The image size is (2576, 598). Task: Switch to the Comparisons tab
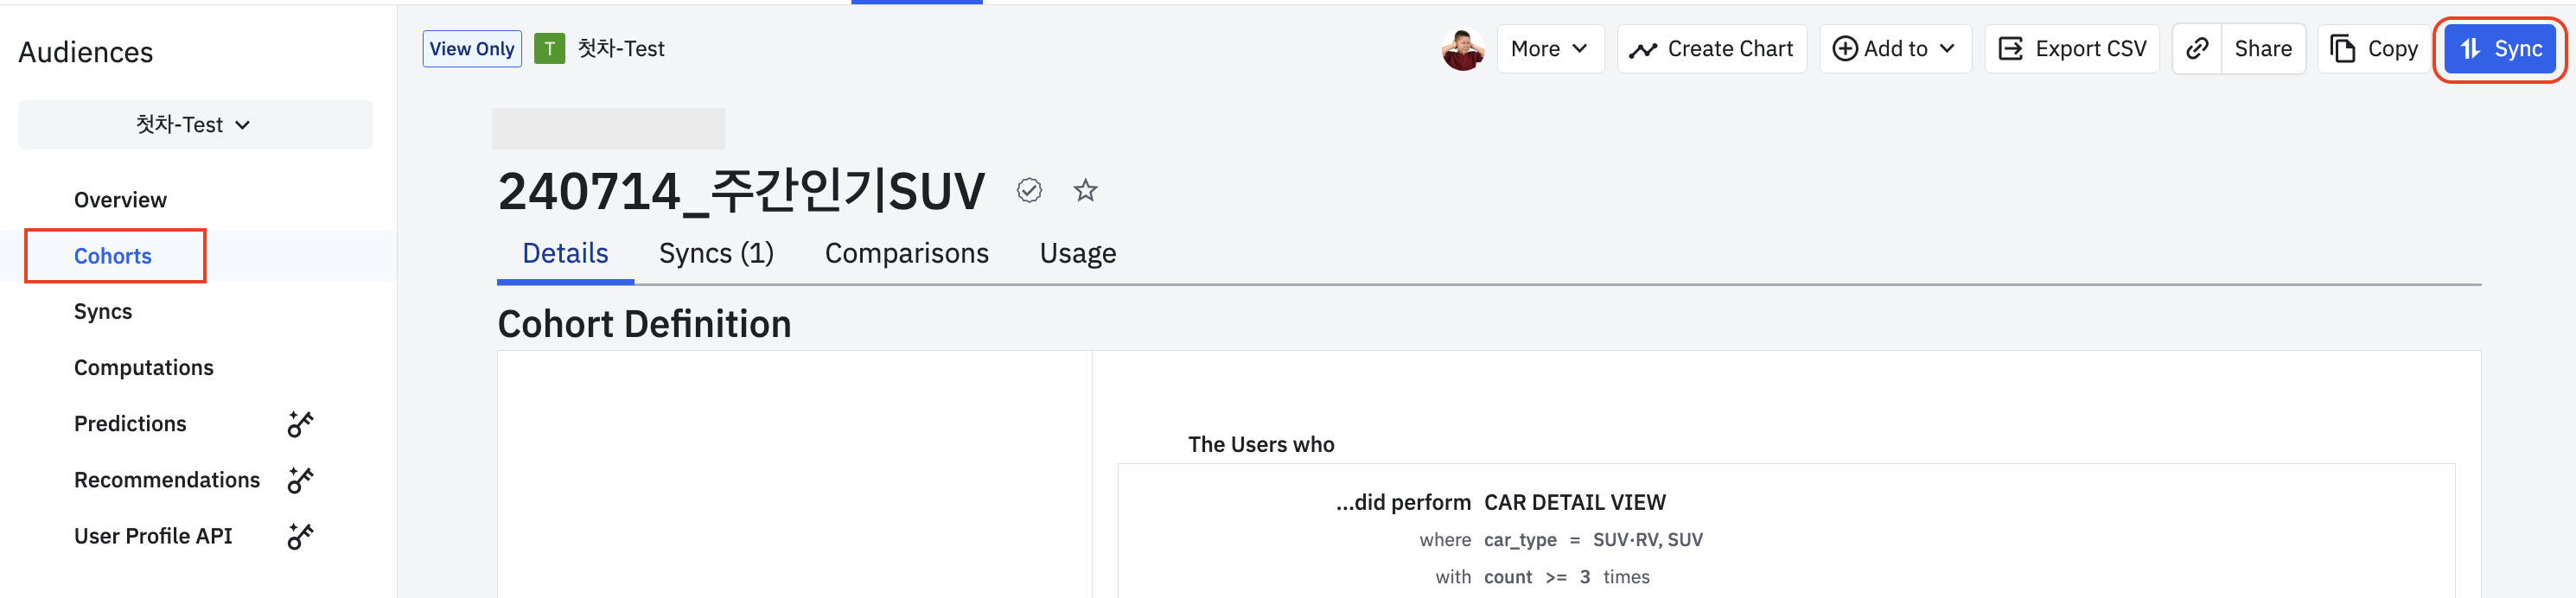coord(906,254)
